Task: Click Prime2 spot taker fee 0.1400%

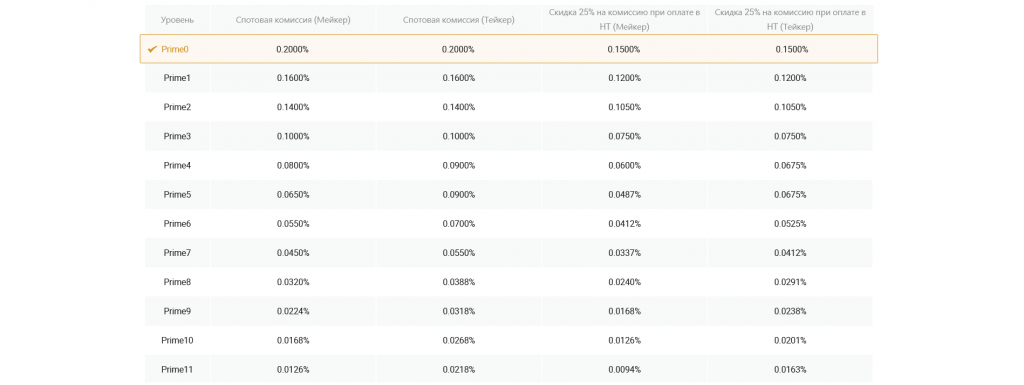Action: pyautogui.click(x=458, y=107)
